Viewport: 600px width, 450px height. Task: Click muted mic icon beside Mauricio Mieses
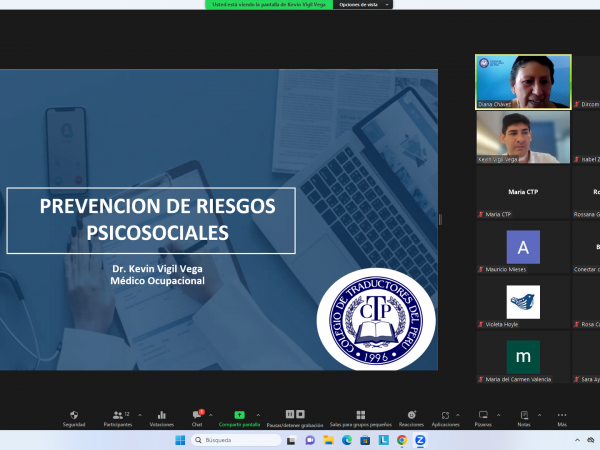click(481, 269)
